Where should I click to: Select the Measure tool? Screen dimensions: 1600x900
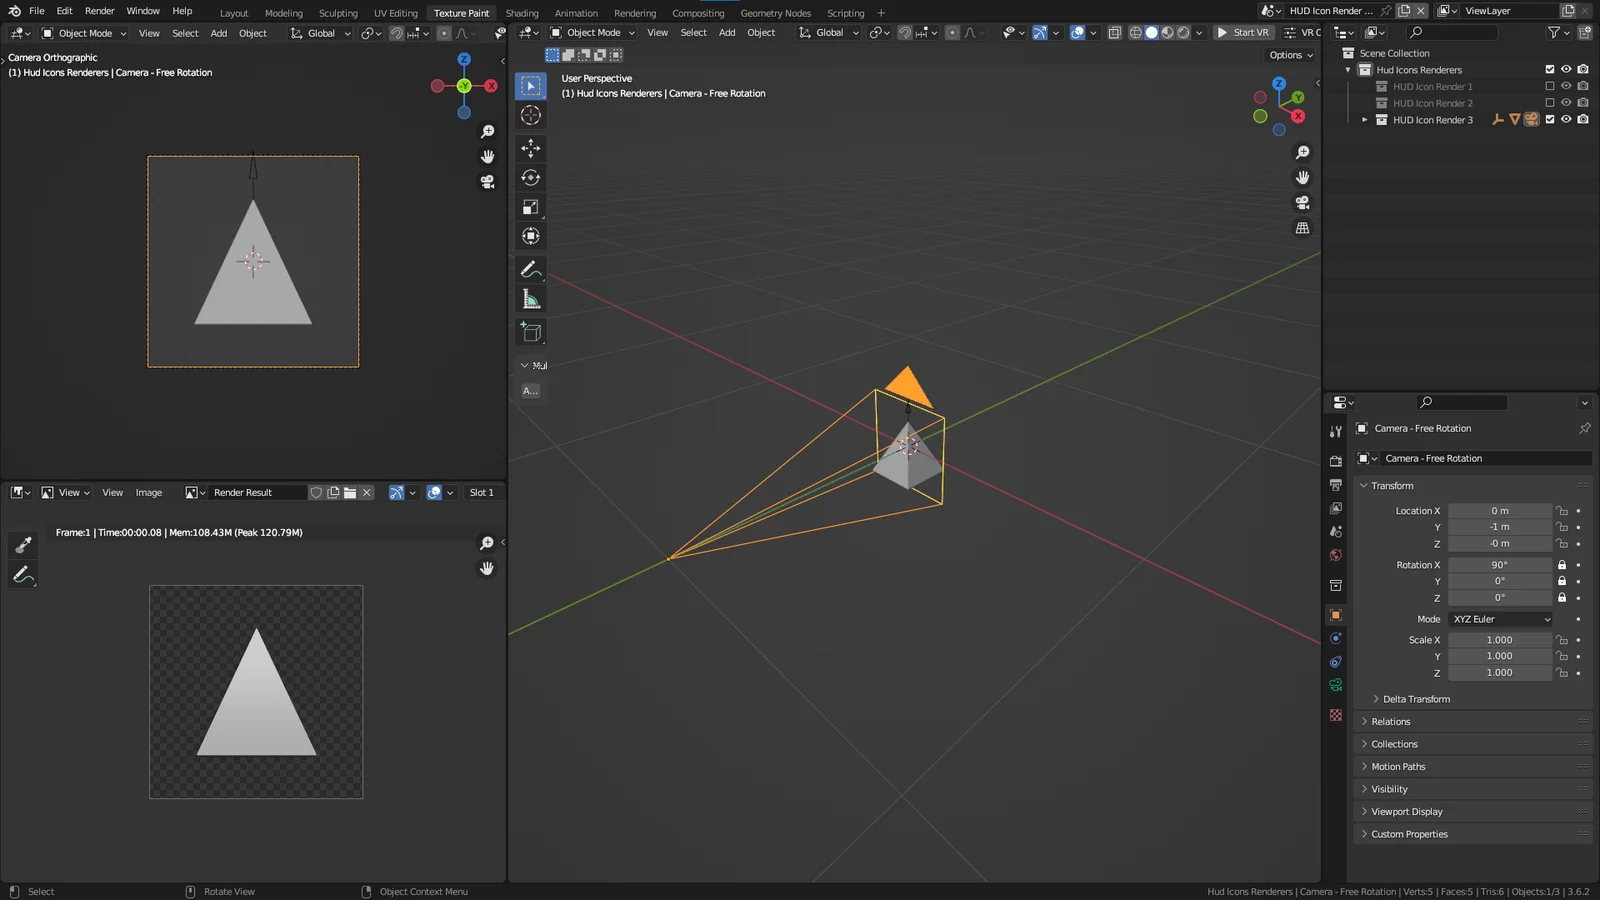coord(531,299)
